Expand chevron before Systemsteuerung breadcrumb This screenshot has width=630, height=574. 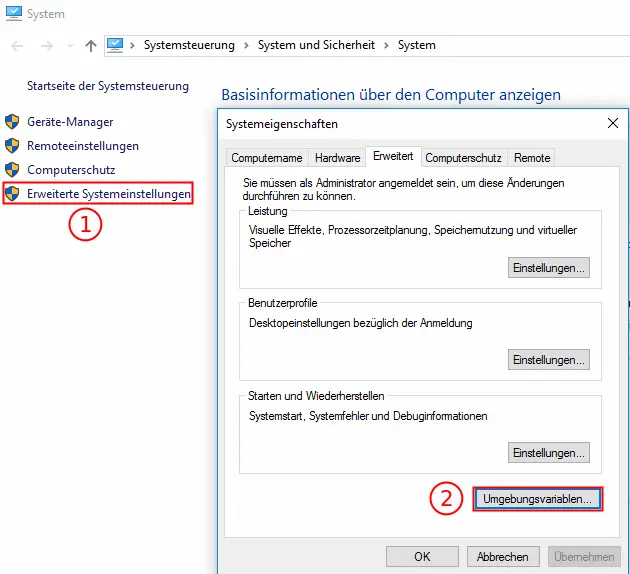coord(132,45)
